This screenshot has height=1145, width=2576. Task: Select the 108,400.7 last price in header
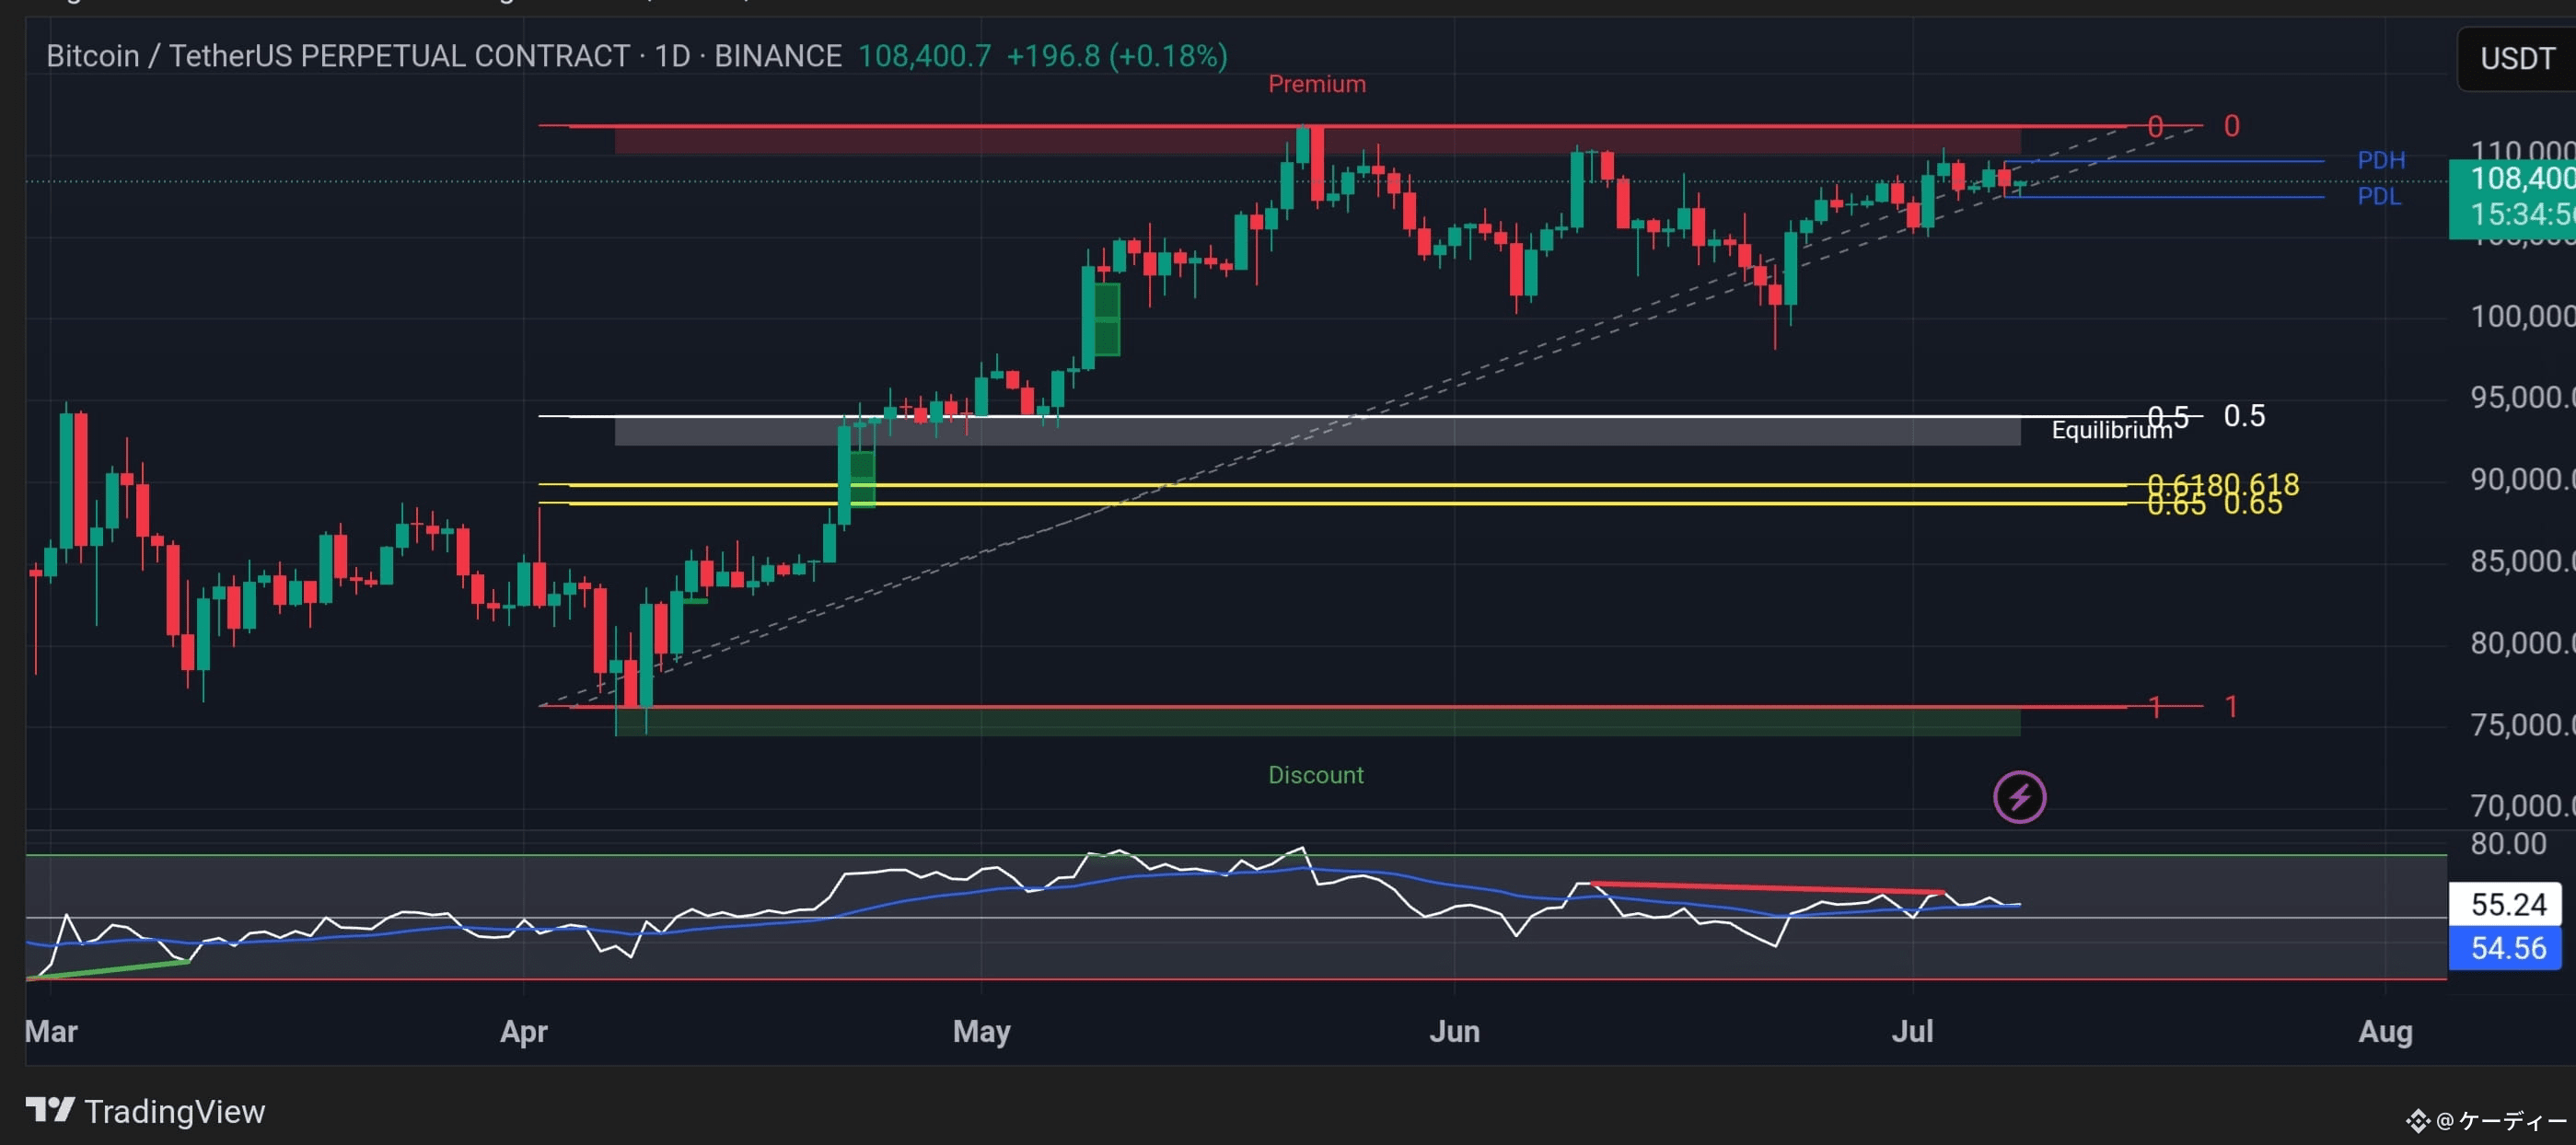pos(924,56)
